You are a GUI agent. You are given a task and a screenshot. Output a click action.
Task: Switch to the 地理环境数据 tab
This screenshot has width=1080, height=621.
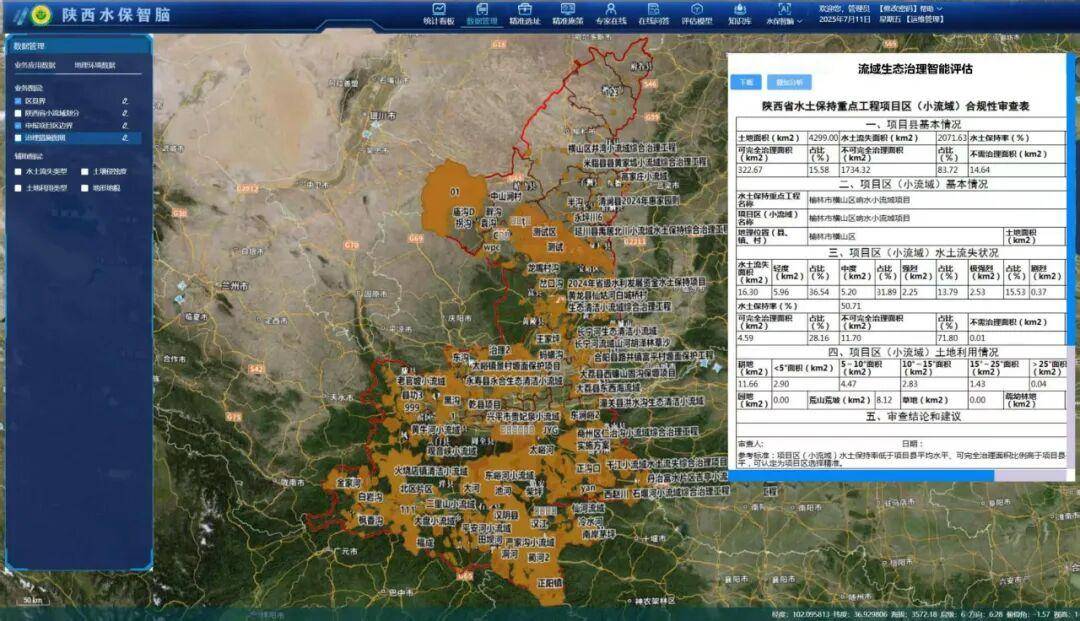click(x=95, y=65)
